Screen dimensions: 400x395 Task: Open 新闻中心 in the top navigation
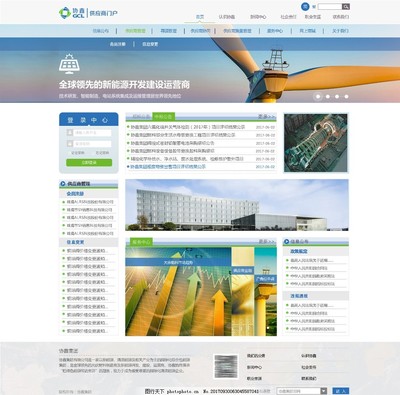(258, 17)
